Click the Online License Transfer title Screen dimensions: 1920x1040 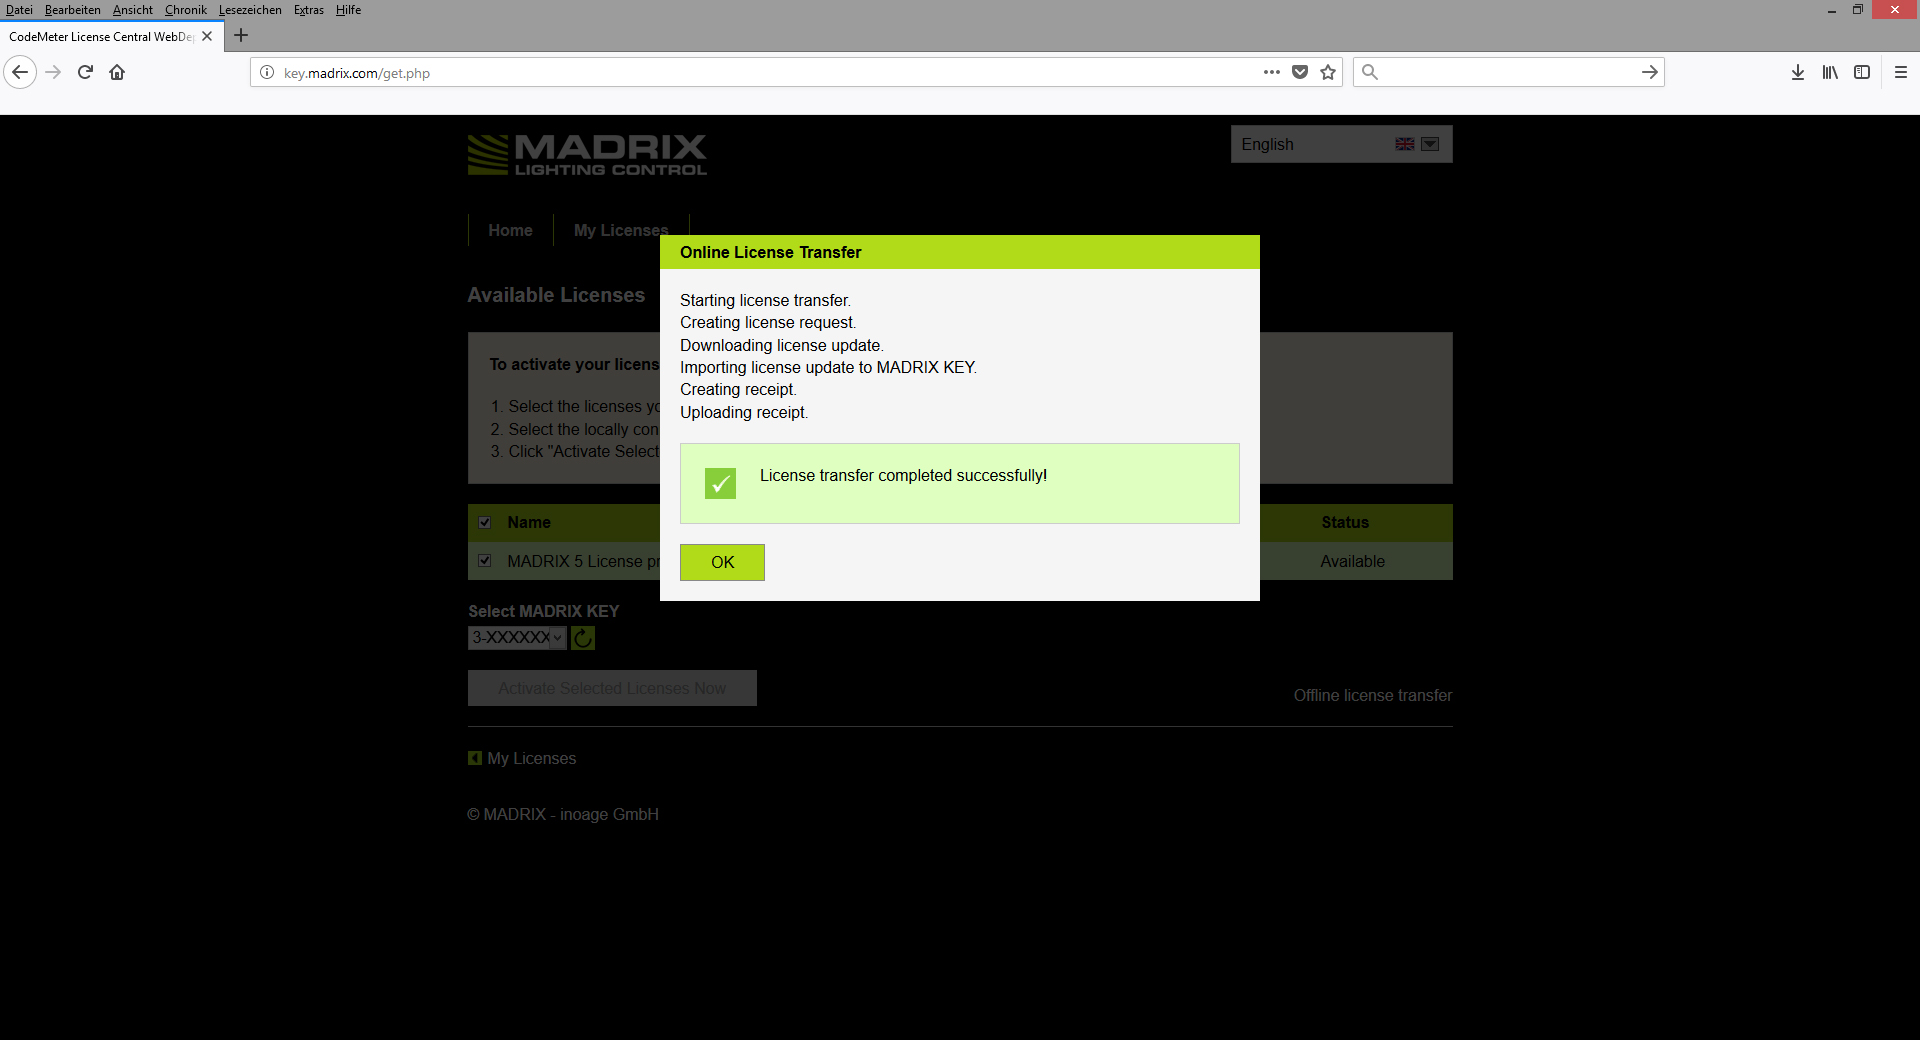(770, 252)
